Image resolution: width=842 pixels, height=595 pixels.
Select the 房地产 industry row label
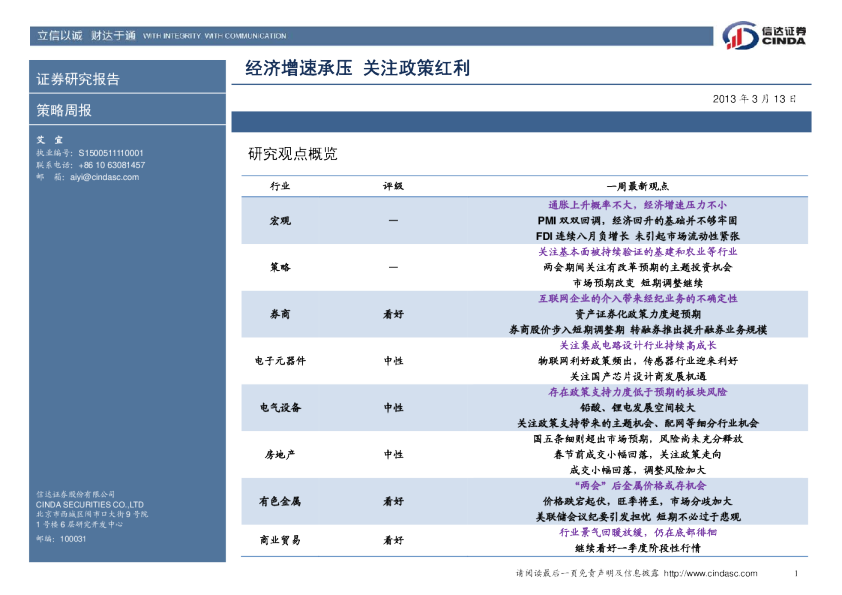coord(280,454)
